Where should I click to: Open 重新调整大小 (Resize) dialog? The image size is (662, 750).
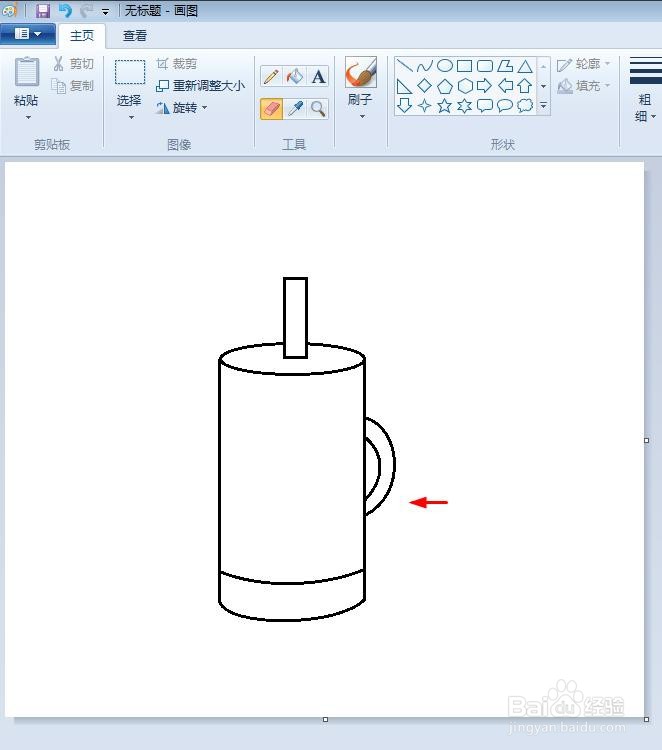(200, 86)
